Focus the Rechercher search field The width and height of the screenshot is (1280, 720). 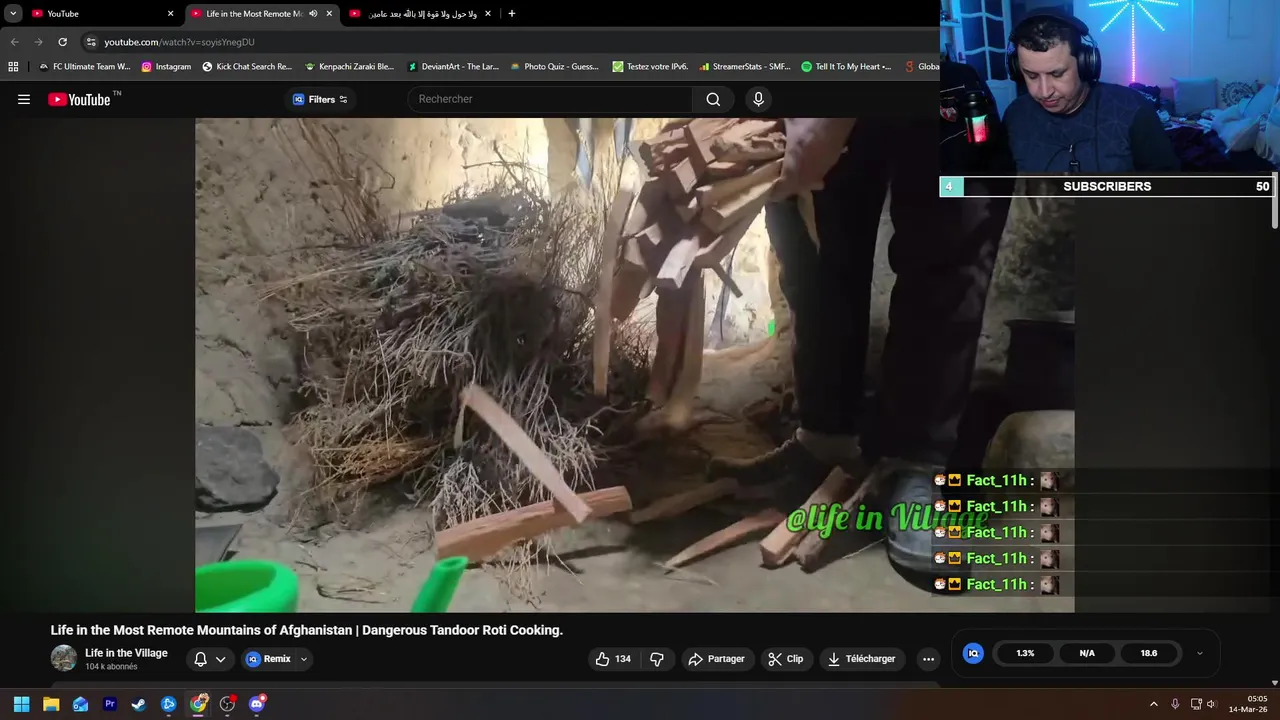[x=550, y=99]
